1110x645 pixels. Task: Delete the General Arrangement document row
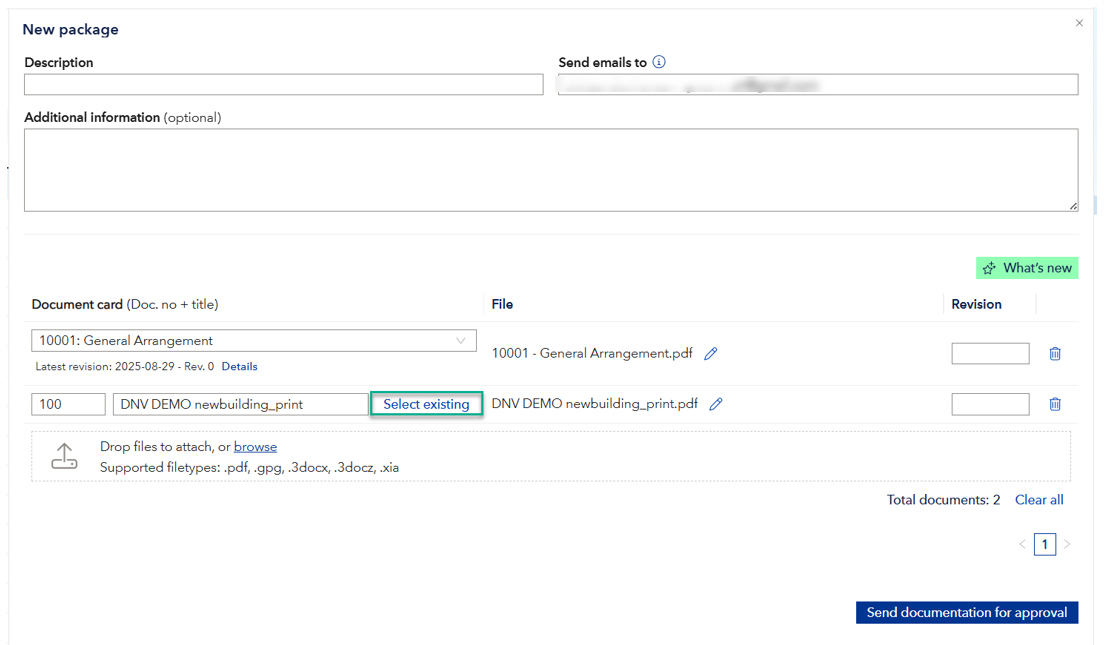click(x=1055, y=353)
